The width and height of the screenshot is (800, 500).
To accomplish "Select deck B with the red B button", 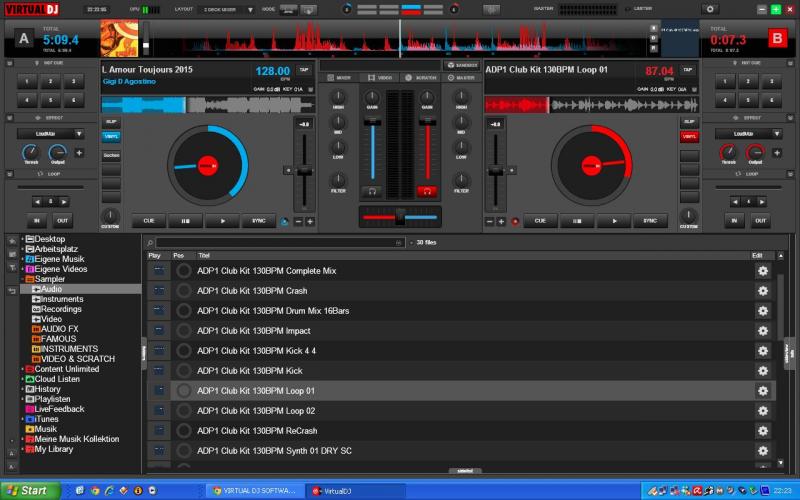I will [777, 38].
